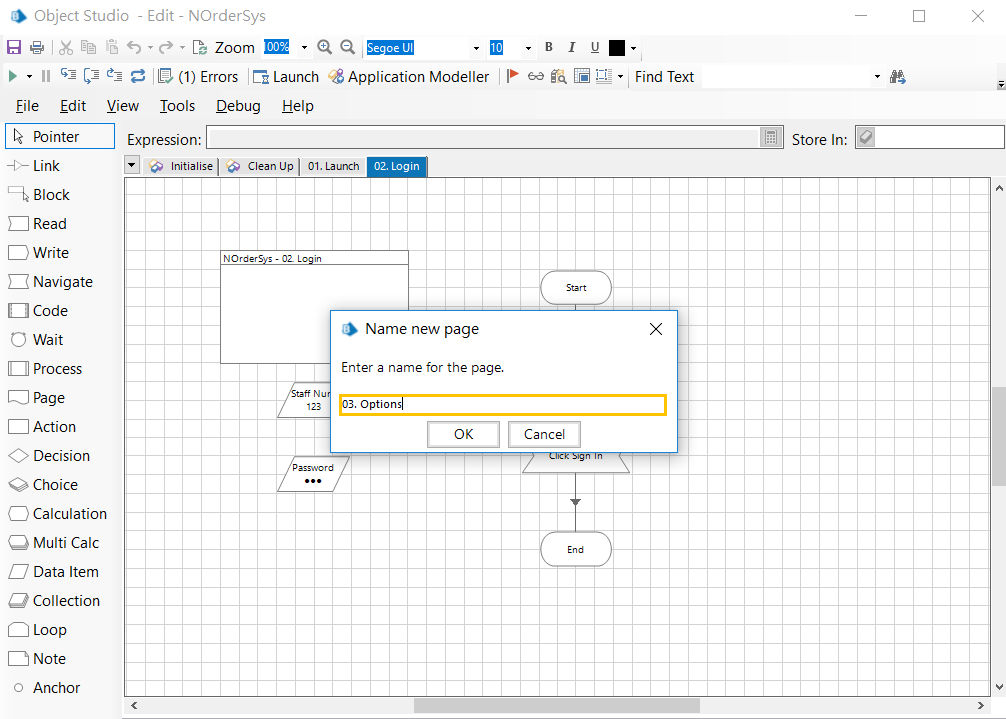Switch to the Clean Up page tab

click(260, 166)
